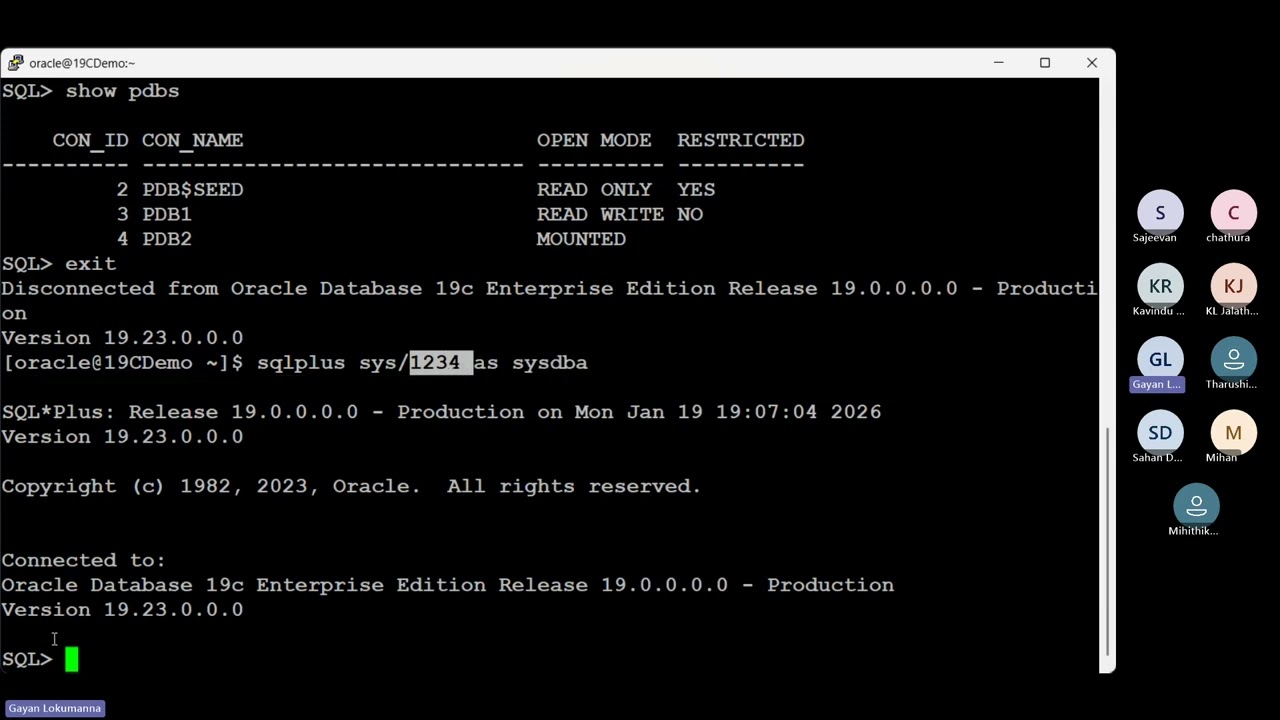Click at the green SQL prompt cursor
This screenshot has width=1280, height=720.
pyautogui.click(x=72, y=659)
